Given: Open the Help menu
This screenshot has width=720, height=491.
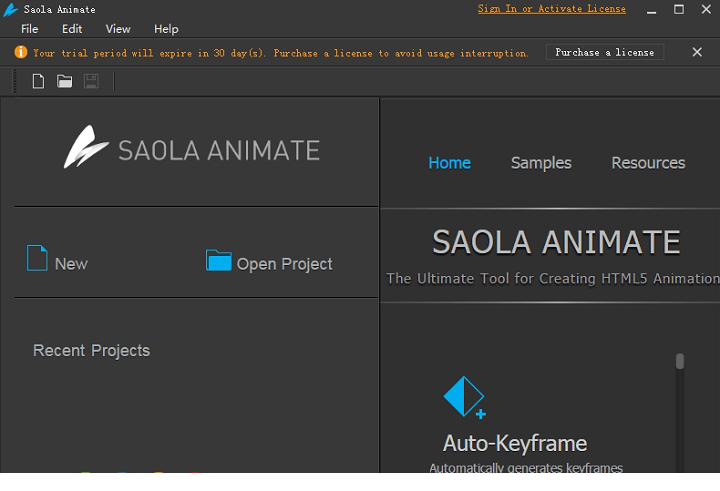Looking at the screenshot, I should coord(166,29).
